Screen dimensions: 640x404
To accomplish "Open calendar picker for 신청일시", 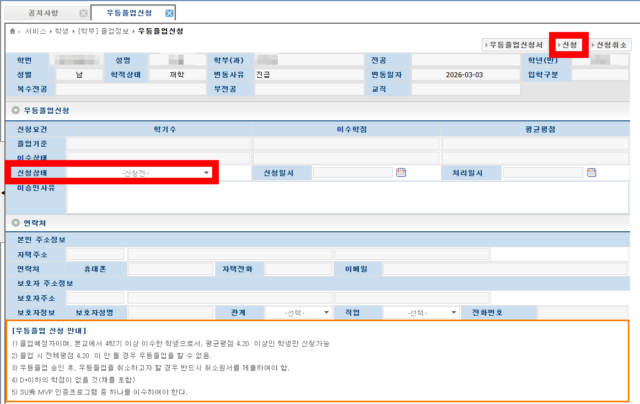I will [x=401, y=172].
